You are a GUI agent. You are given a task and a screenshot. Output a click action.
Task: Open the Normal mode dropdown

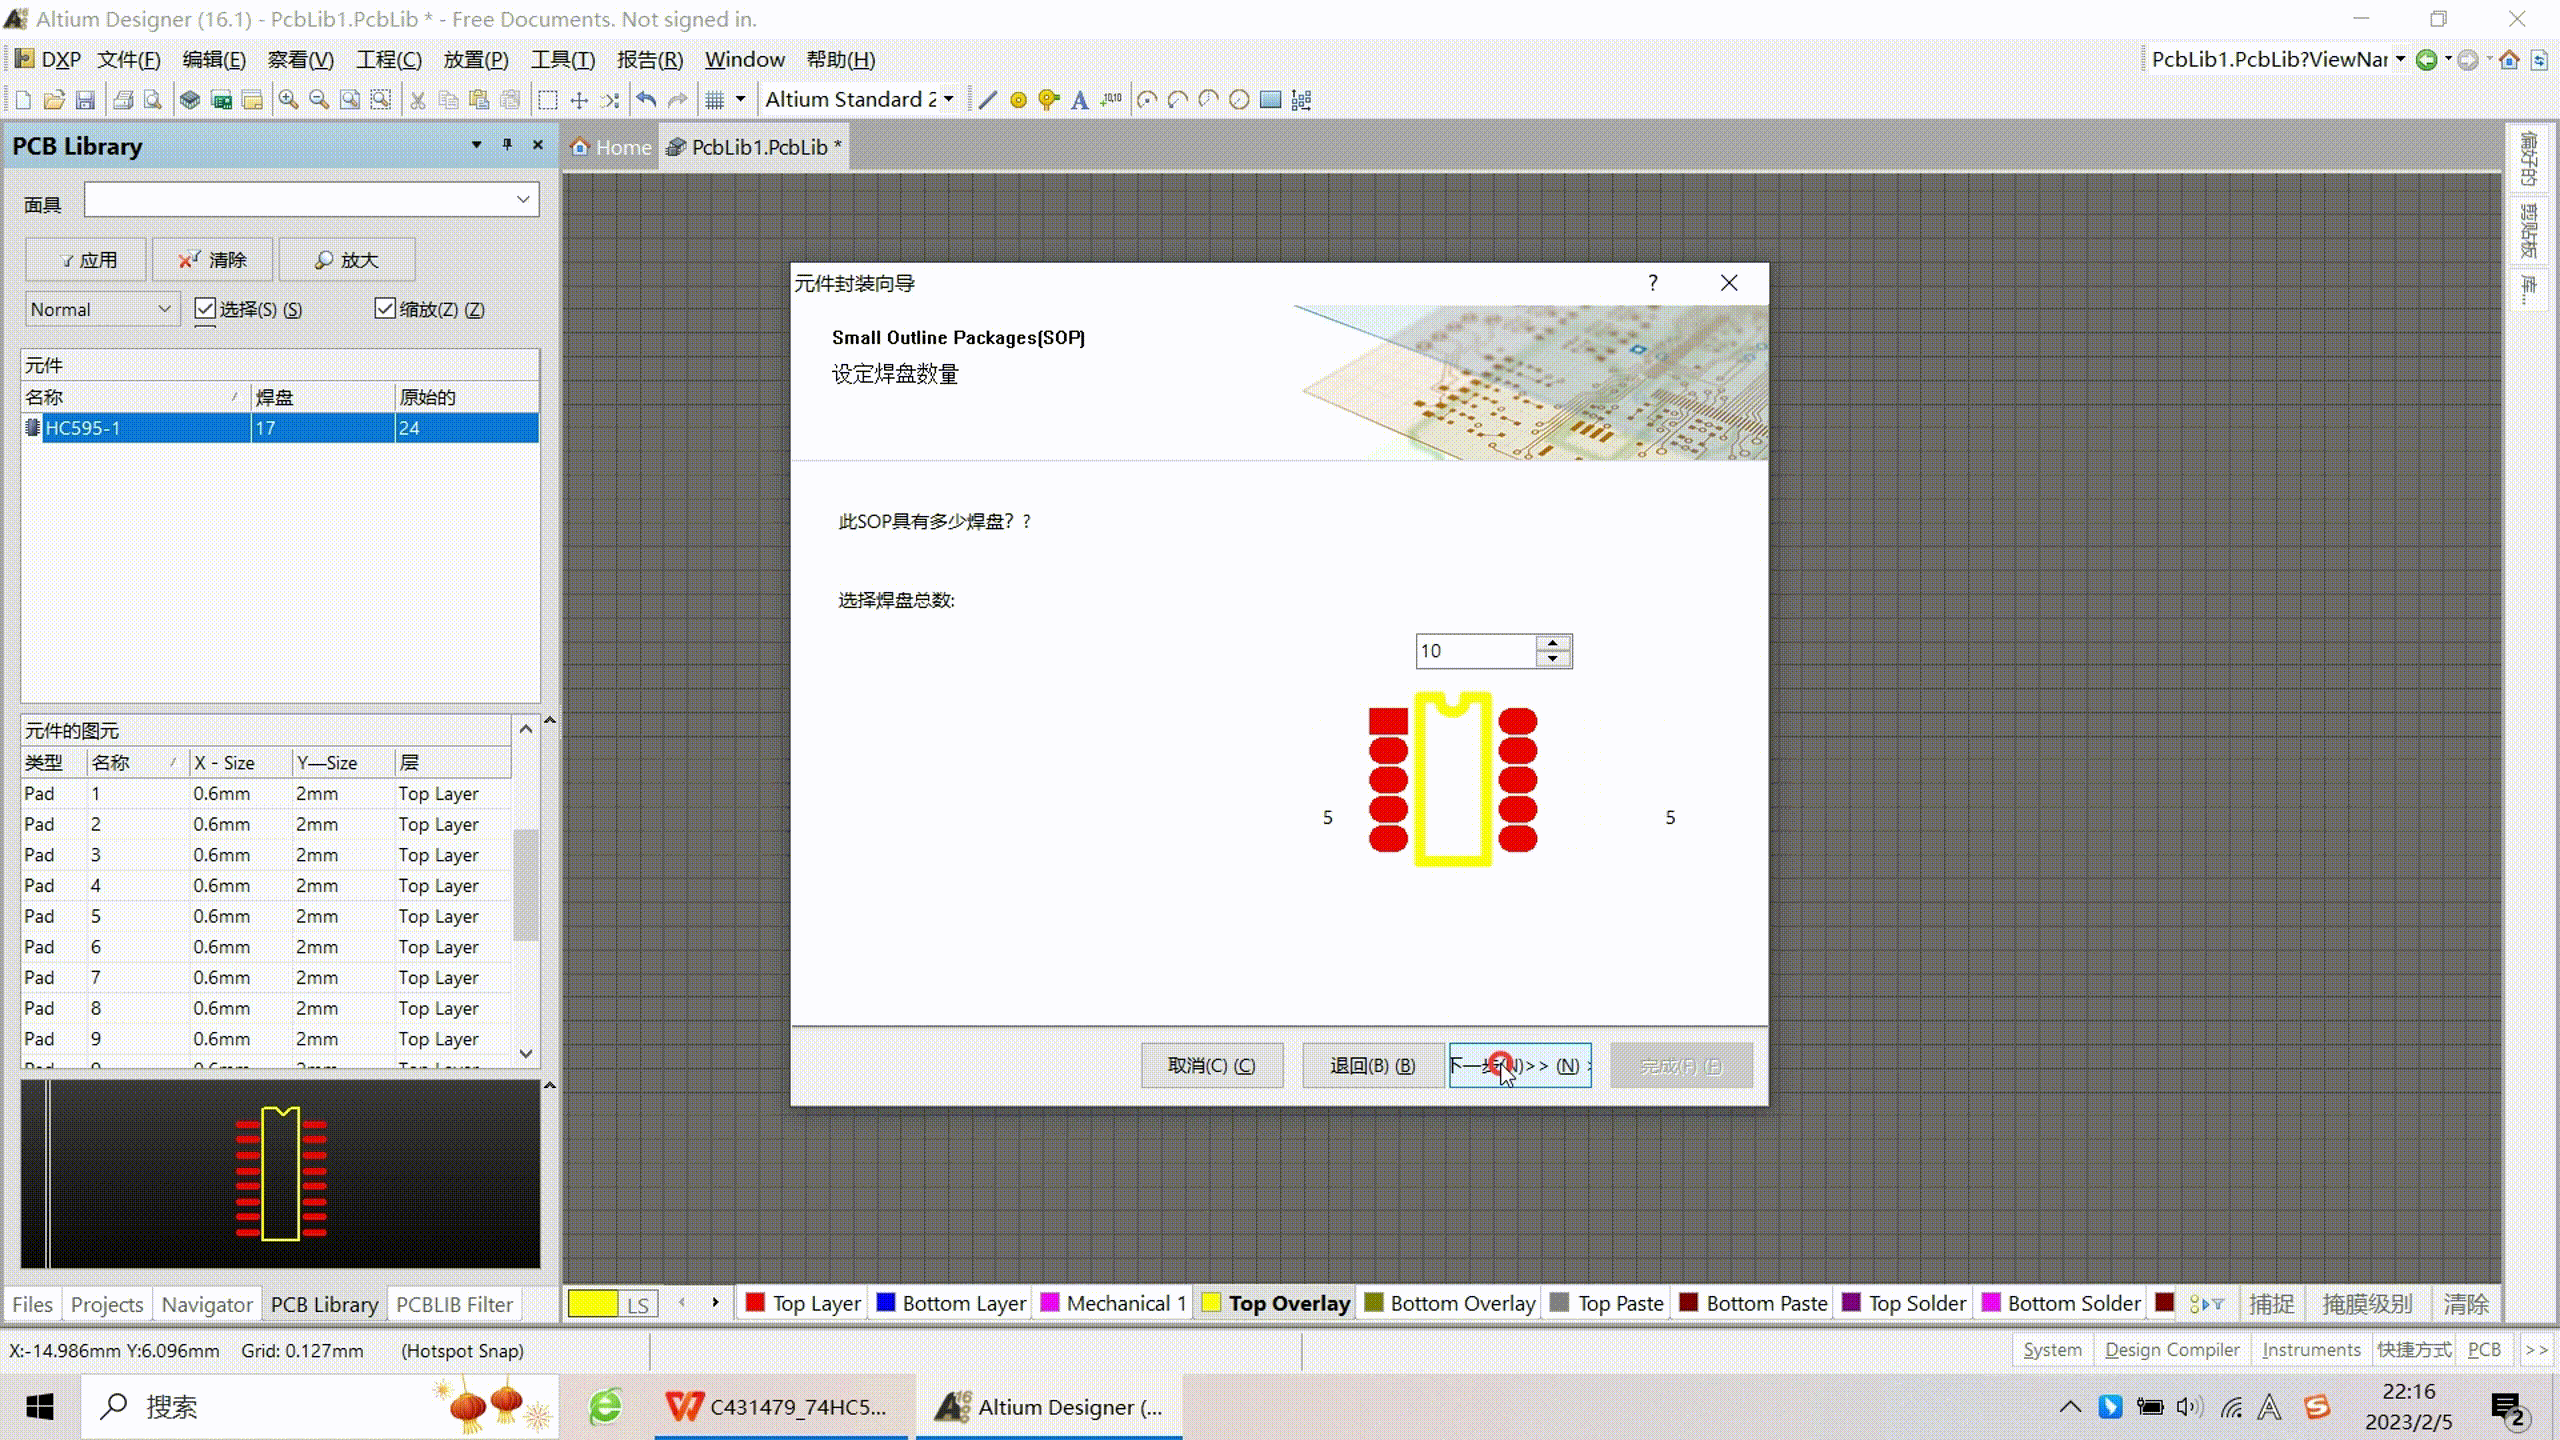point(164,310)
